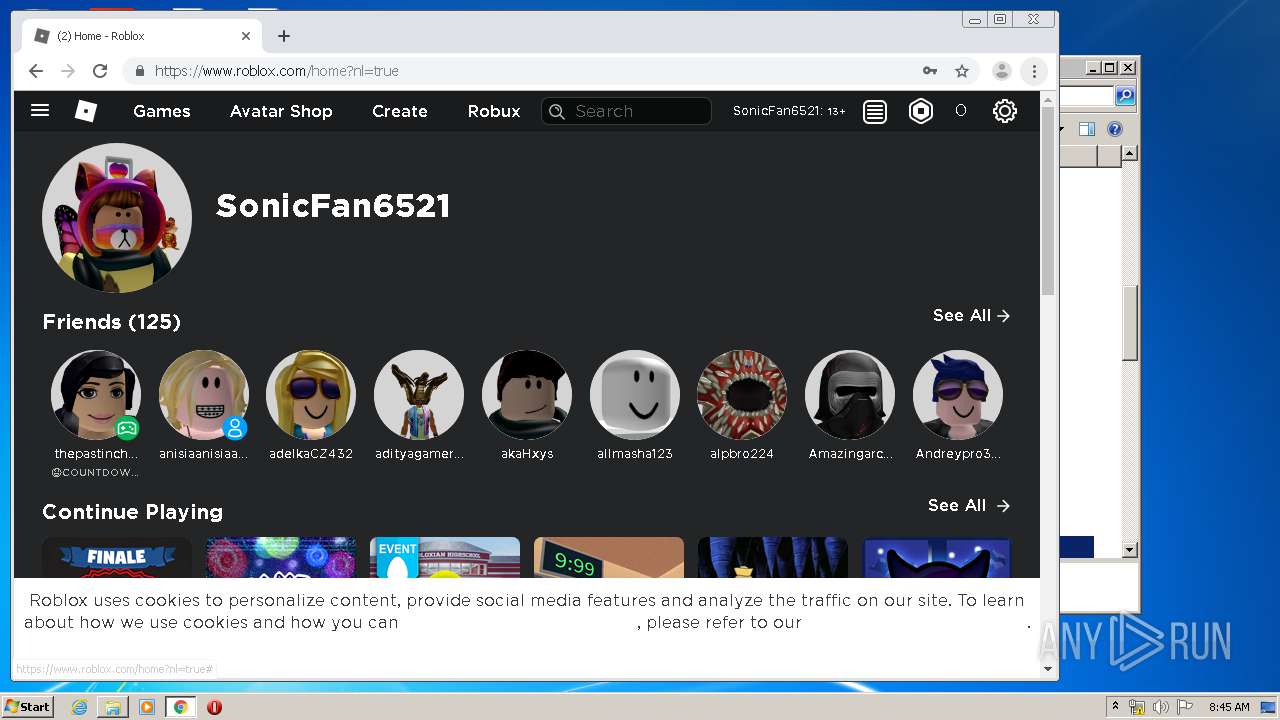Open the Robux page
Image resolution: width=1280 pixels, height=720 pixels.
point(494,111)
